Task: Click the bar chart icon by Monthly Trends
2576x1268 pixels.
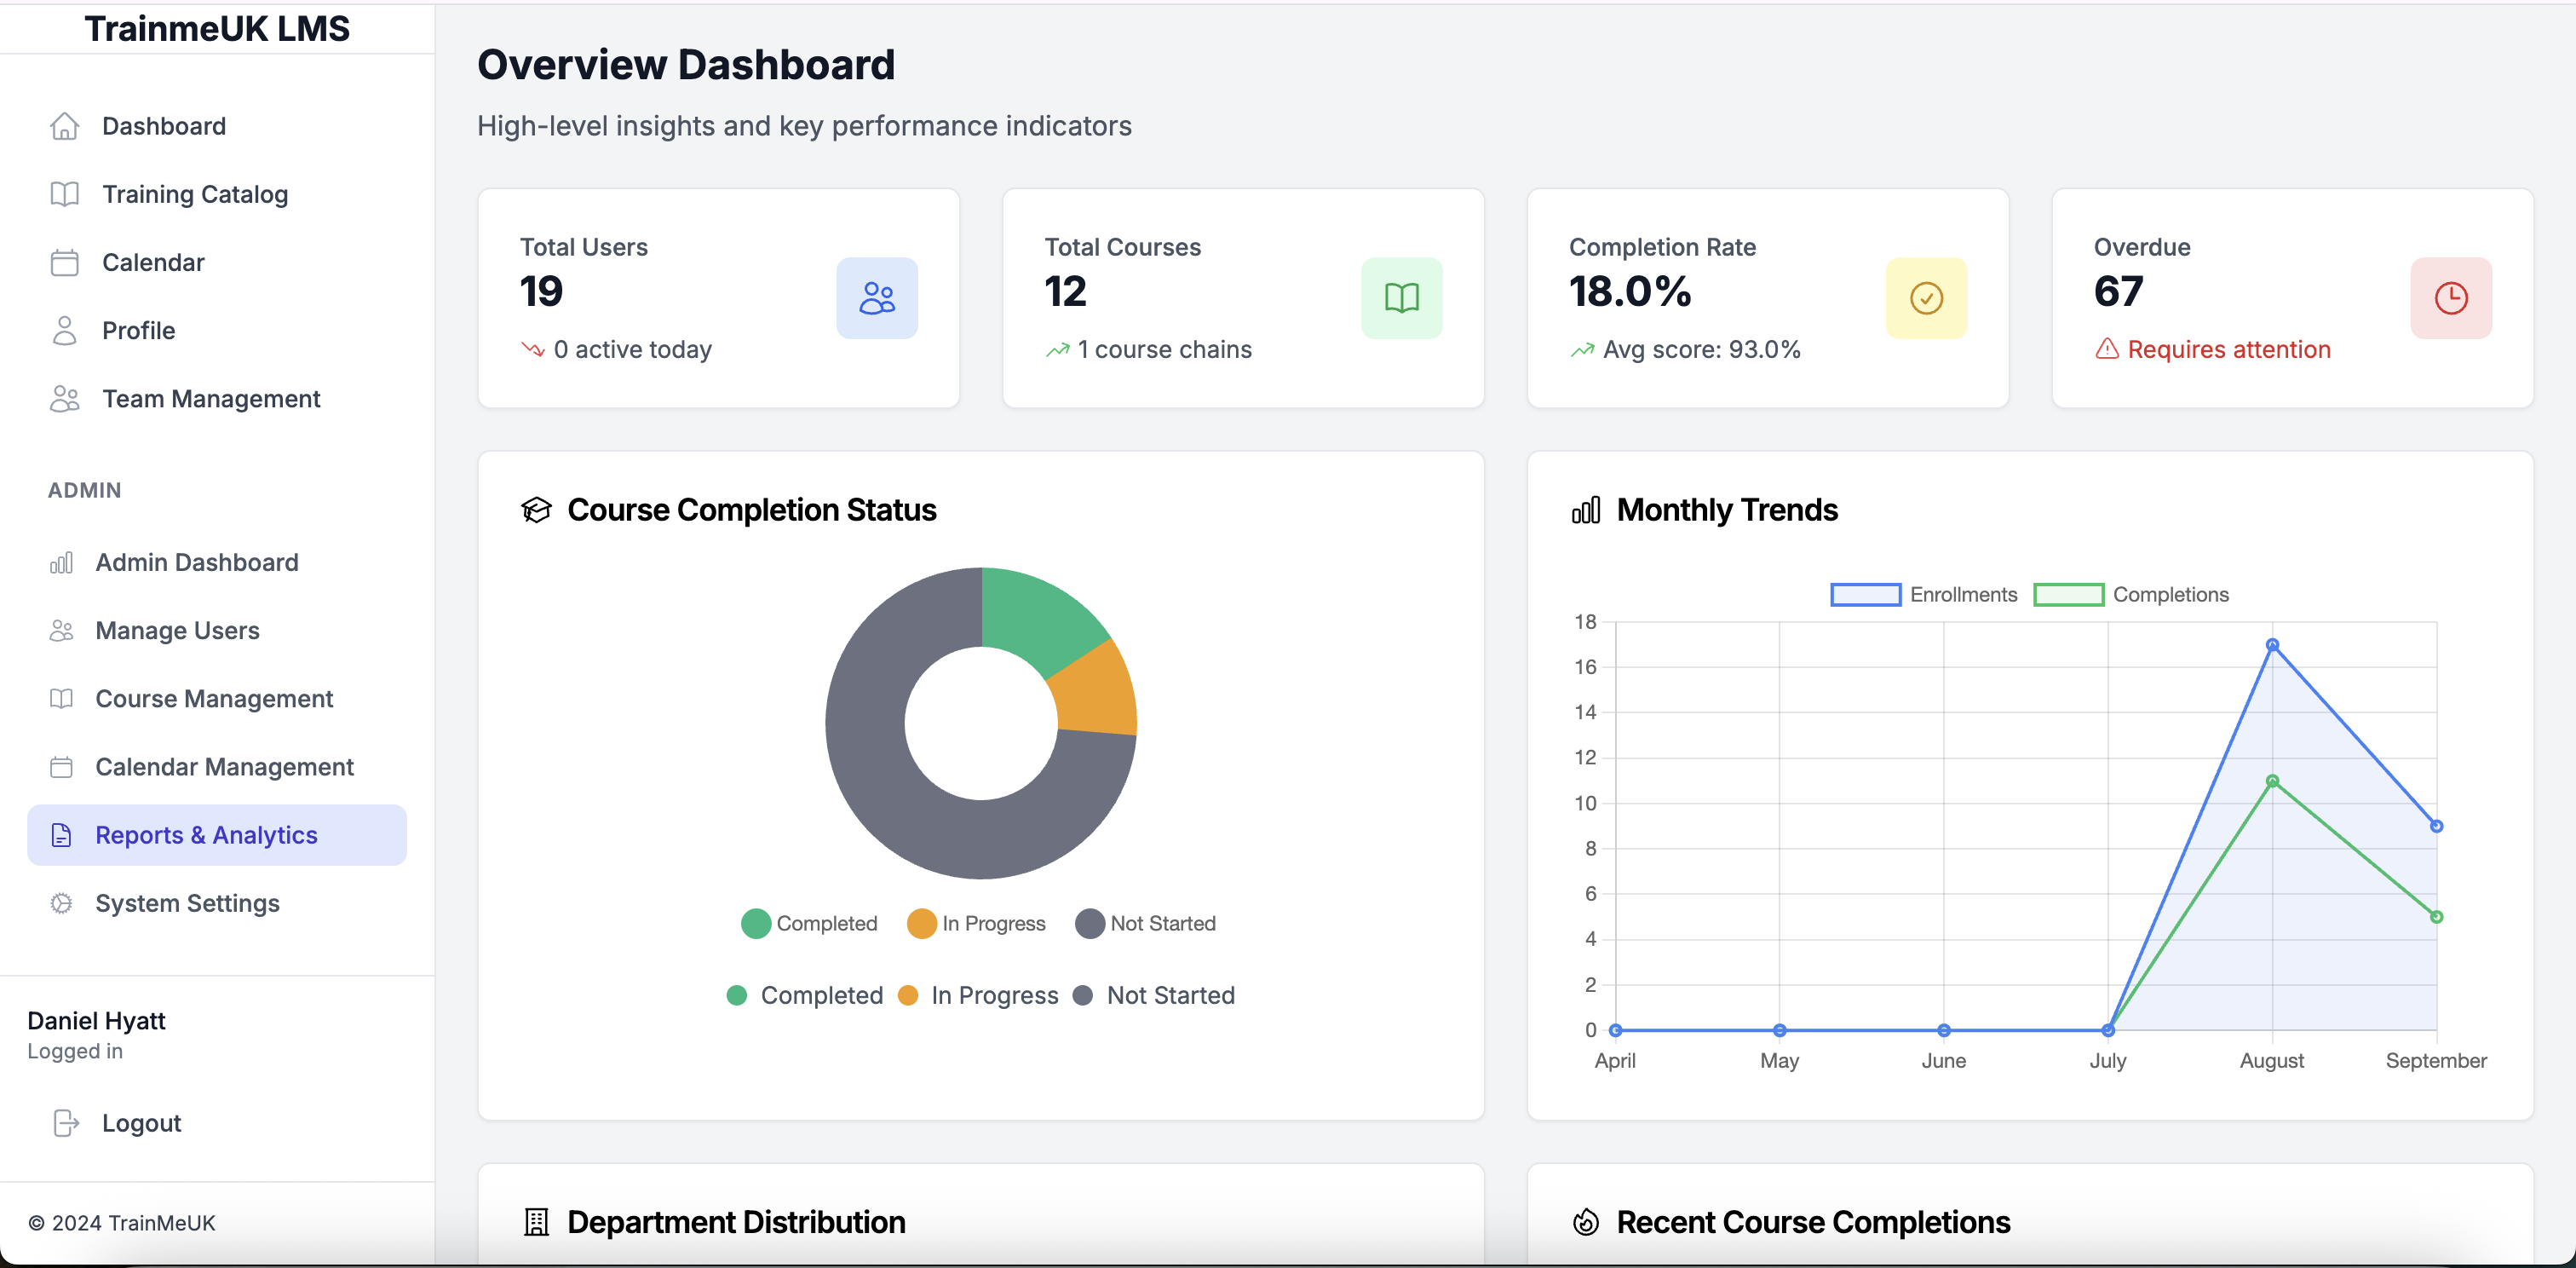Action: [x=1586, y=510]
